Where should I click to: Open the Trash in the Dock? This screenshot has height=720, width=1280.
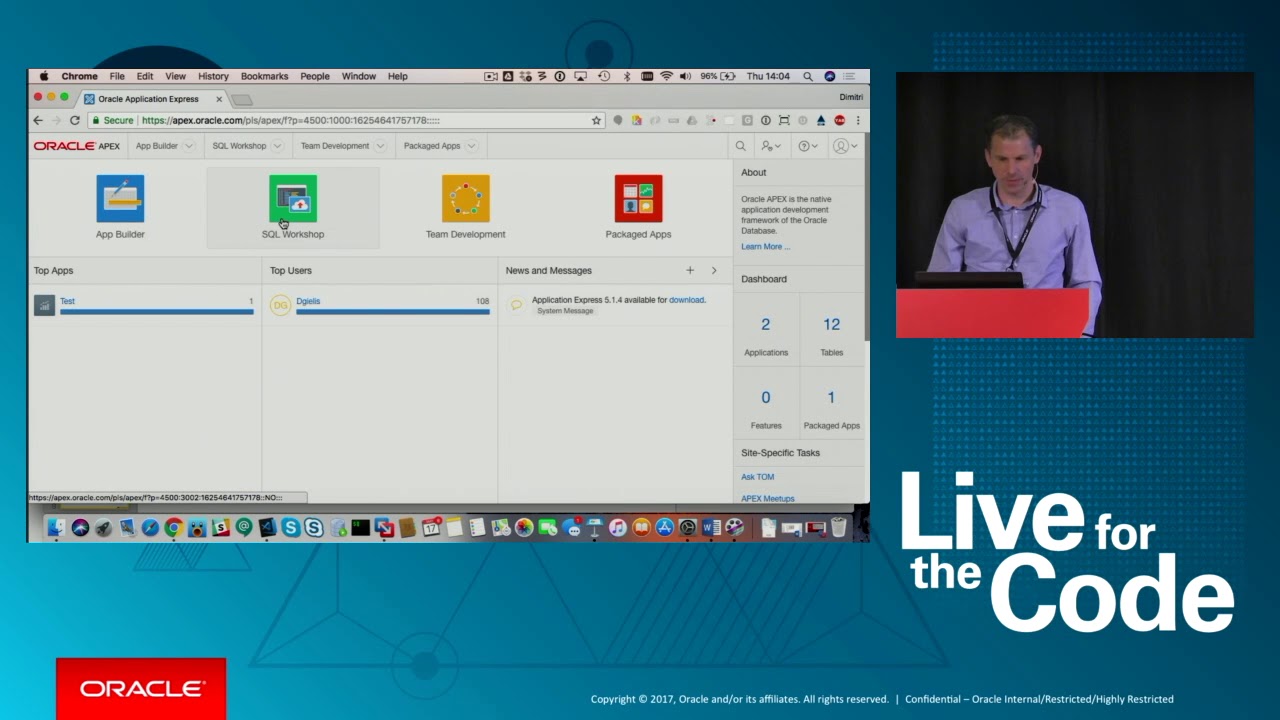tap(838, 528)
